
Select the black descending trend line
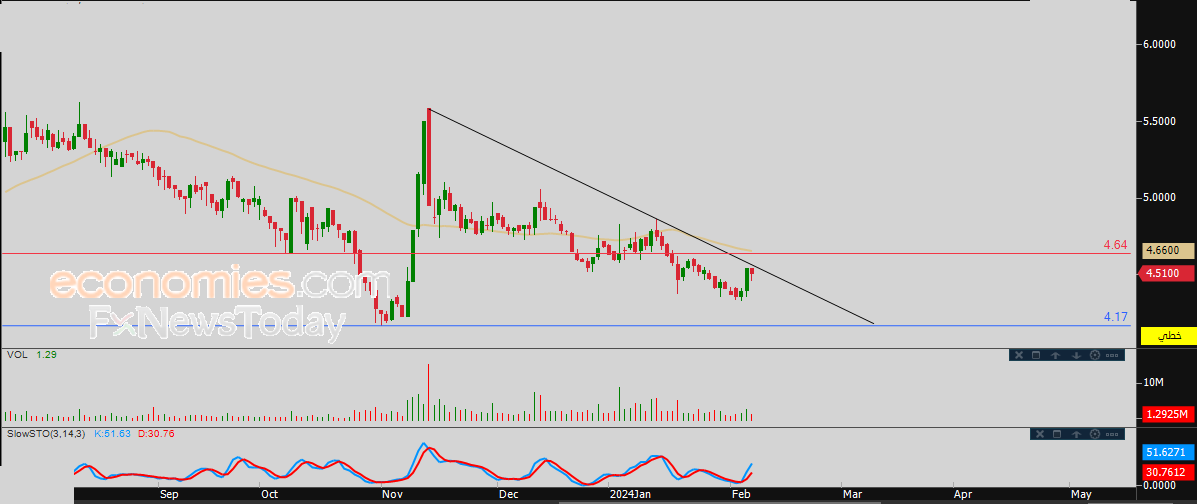click(651, 216)
